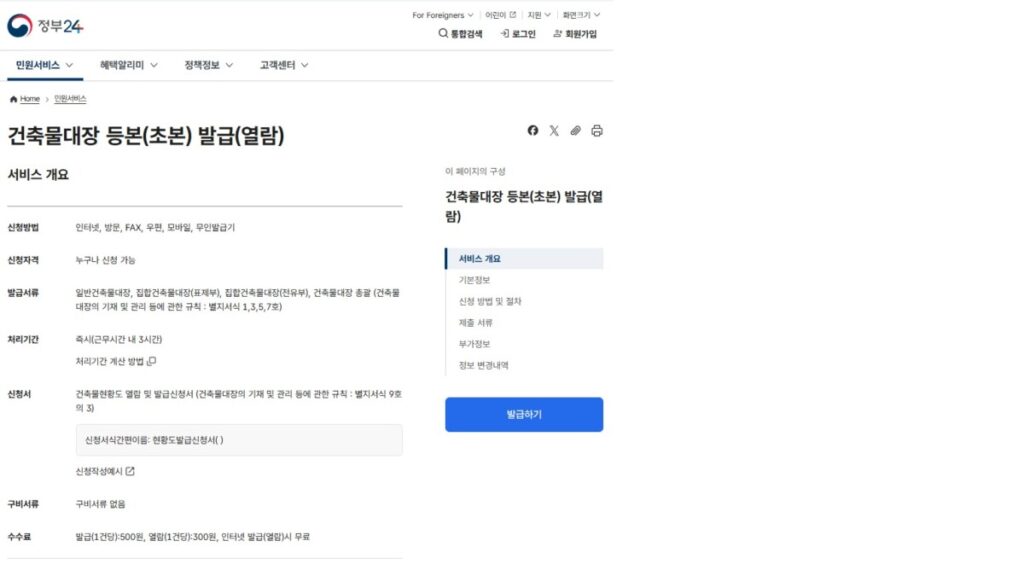Open the 처리기간 계산 방법 popup
Viewport: 1024px width, 576px height.
click(115, 361)
